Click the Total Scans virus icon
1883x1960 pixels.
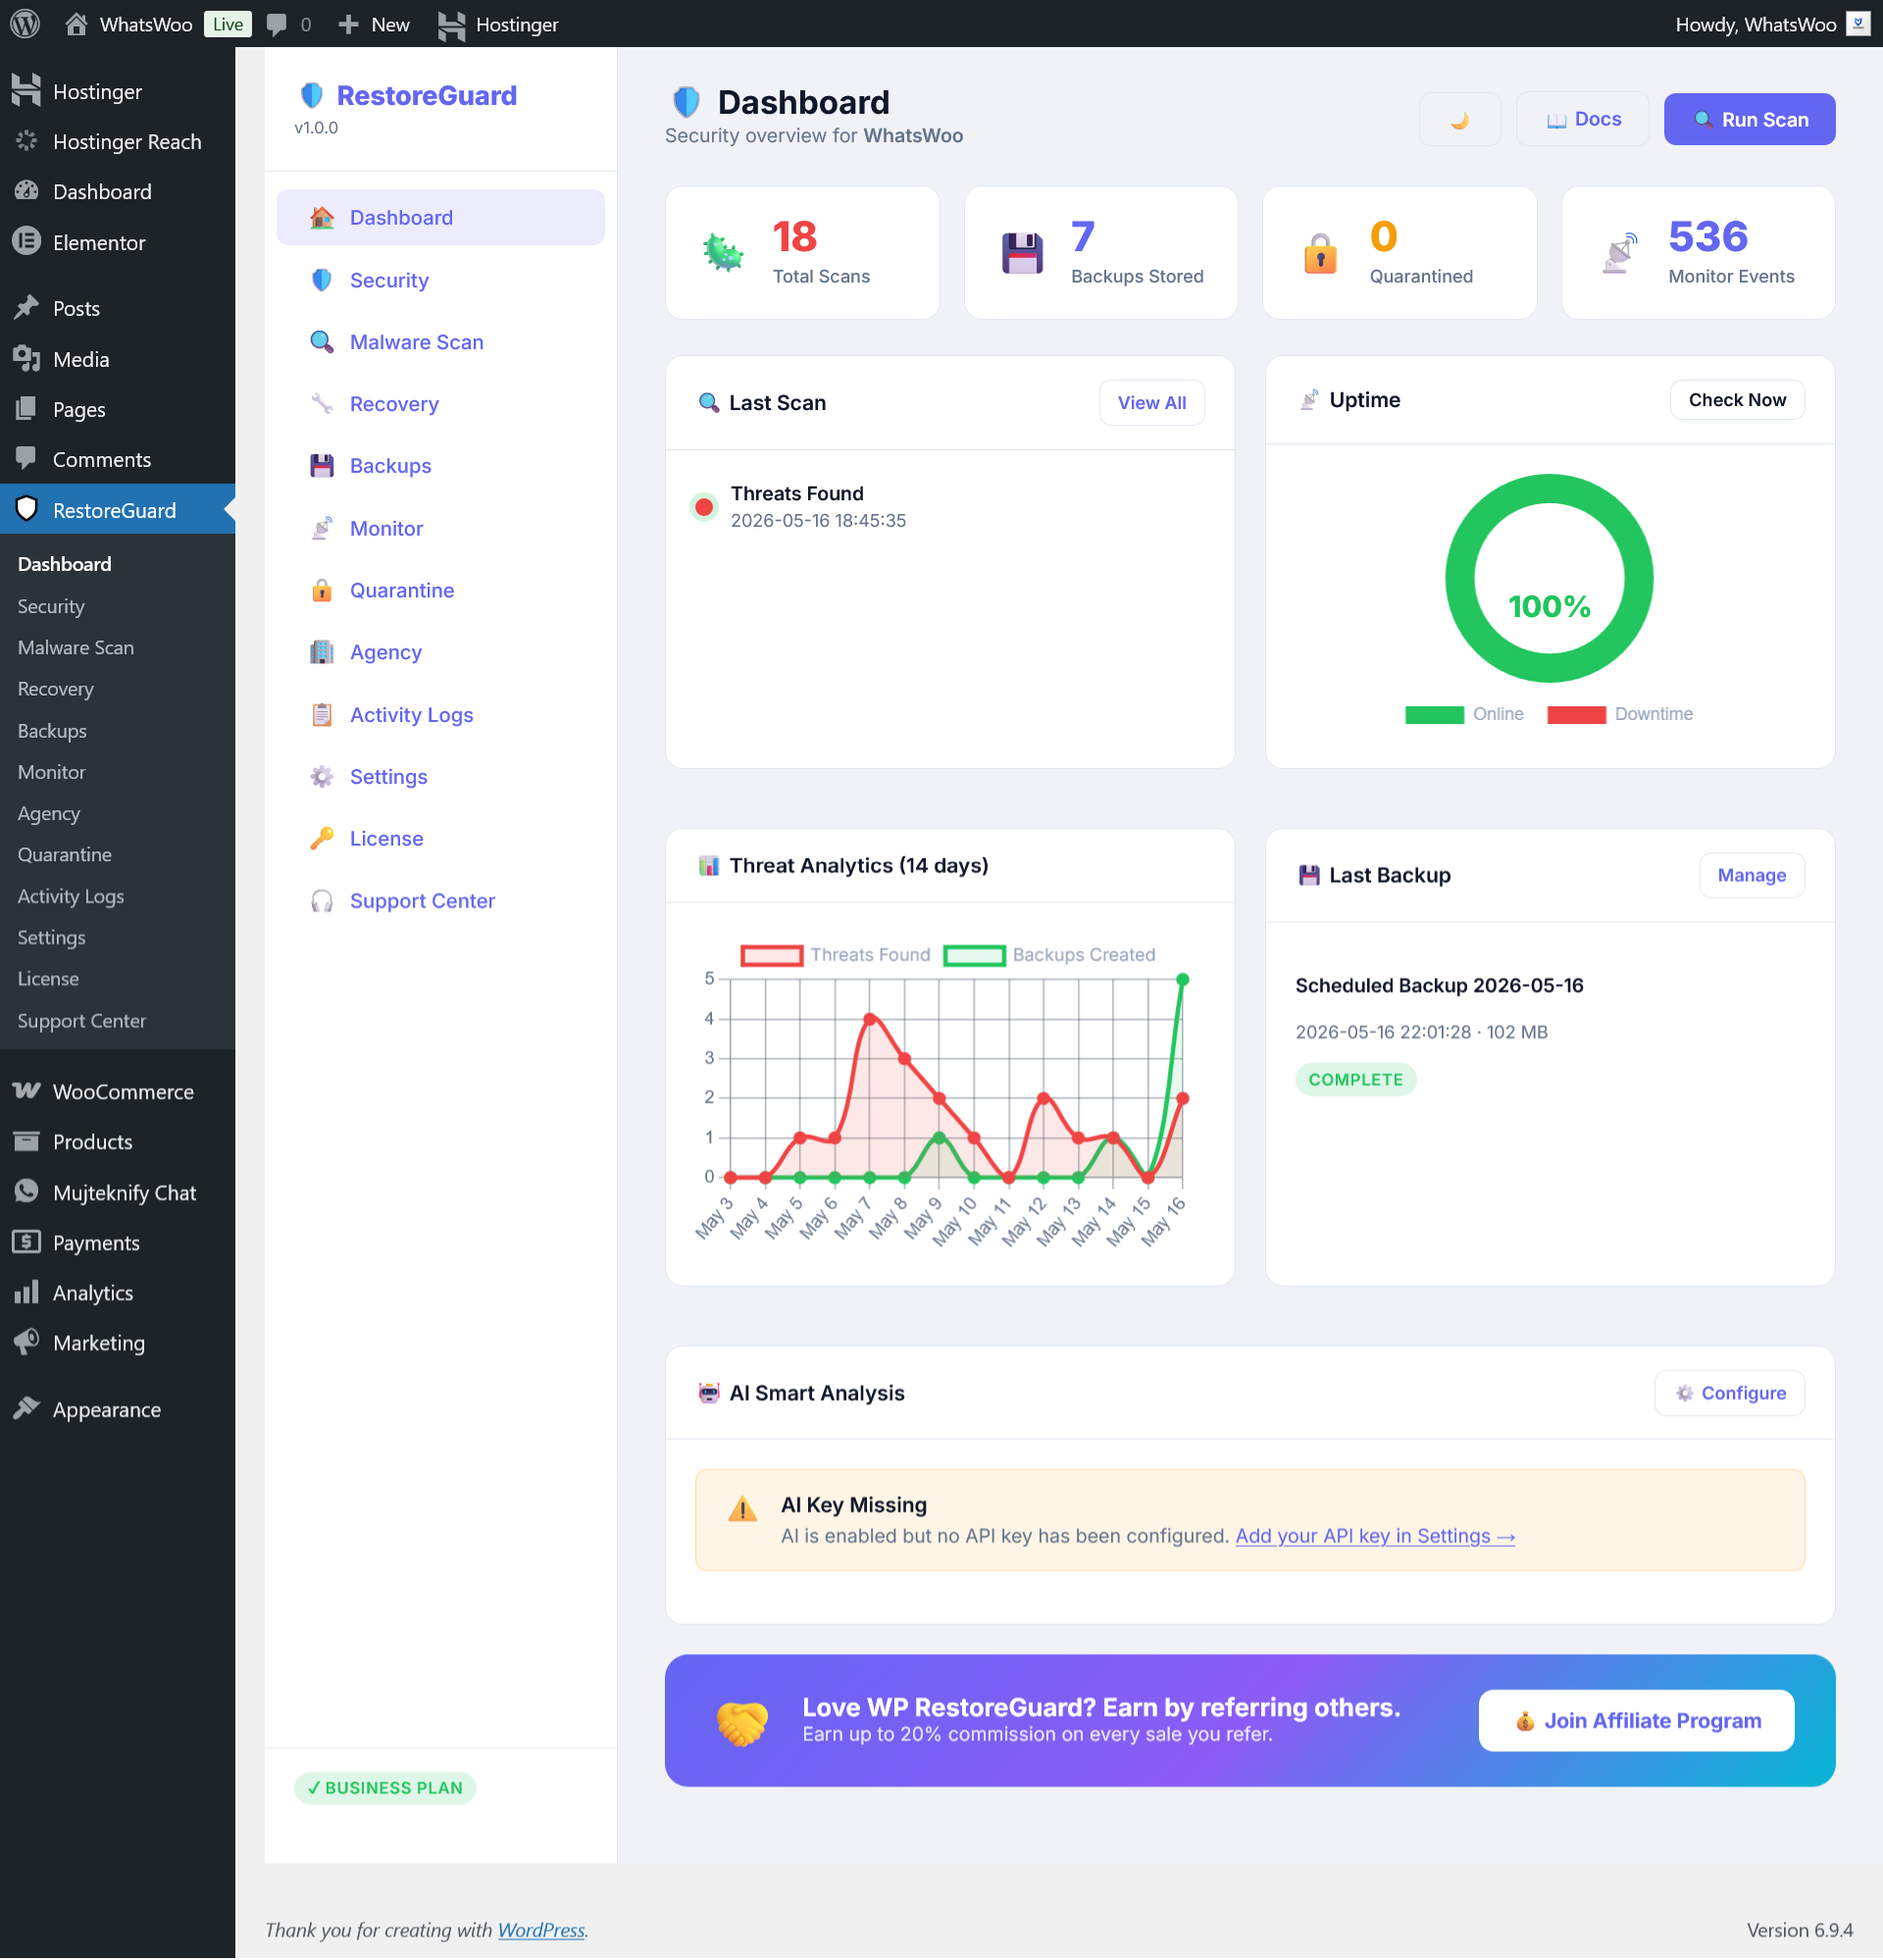(x=723, y=253)
